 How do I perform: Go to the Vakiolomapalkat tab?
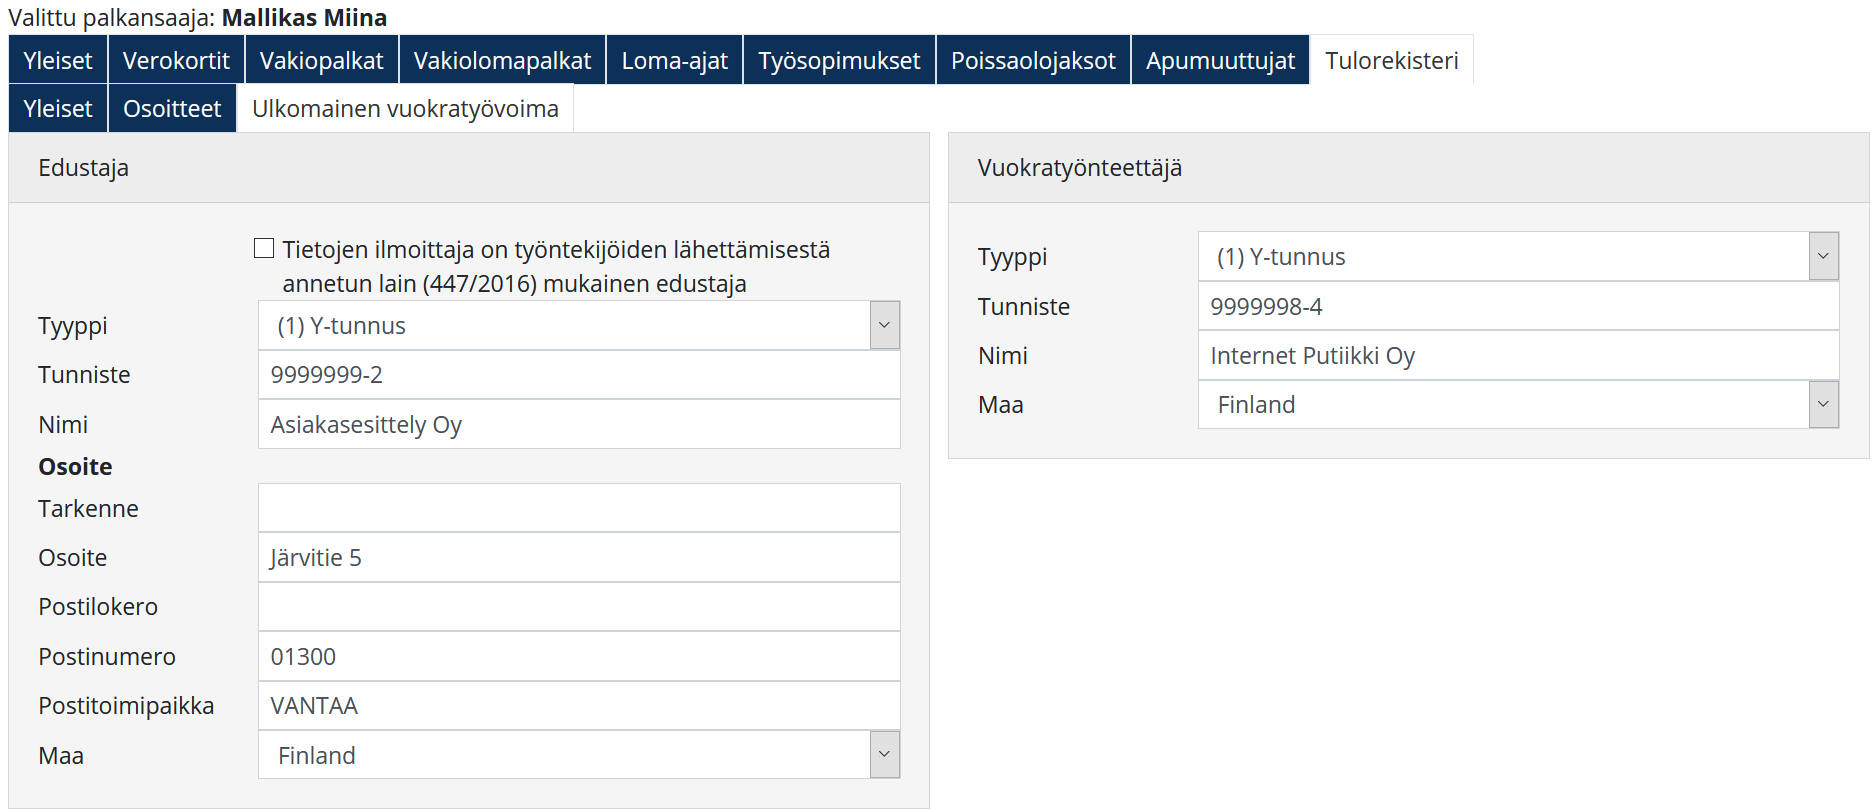click(x=502, y=61)
